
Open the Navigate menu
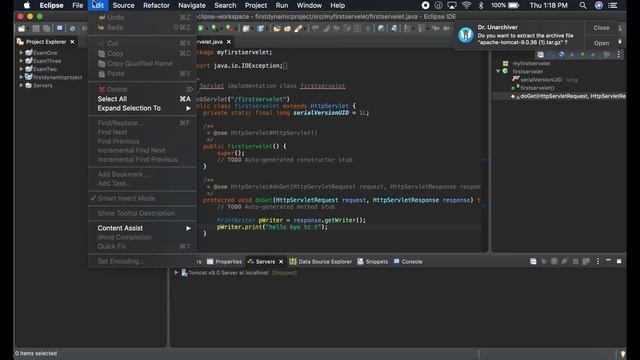tap(192, 5)
